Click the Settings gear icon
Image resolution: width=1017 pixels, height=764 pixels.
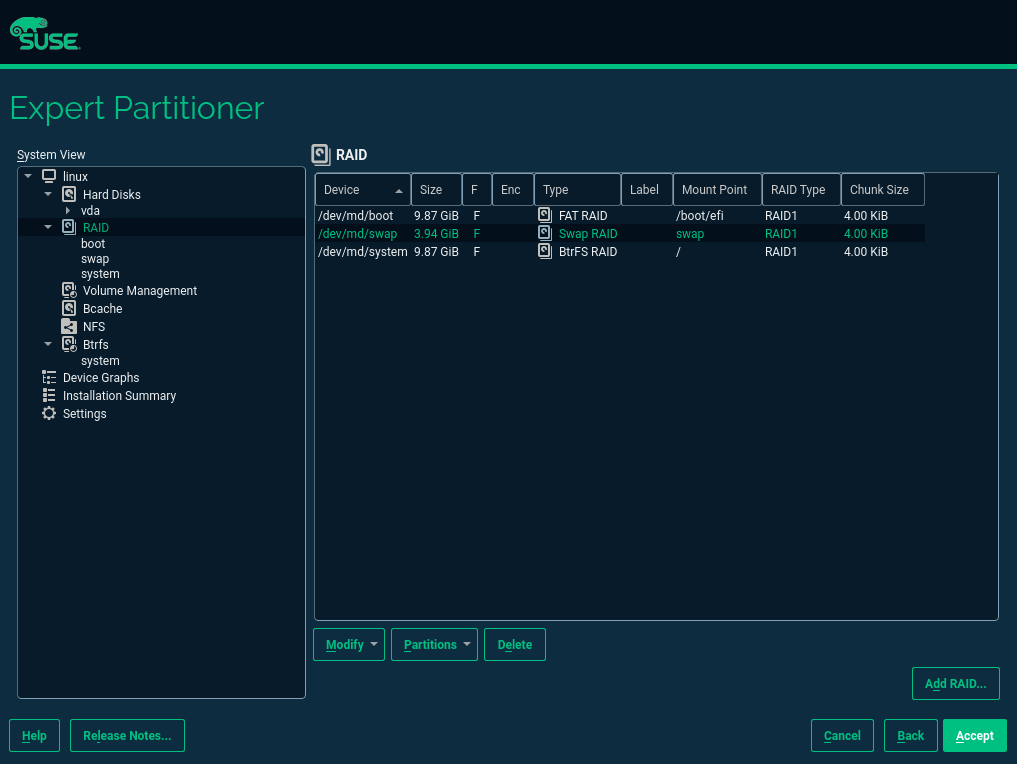pos(49,413)
